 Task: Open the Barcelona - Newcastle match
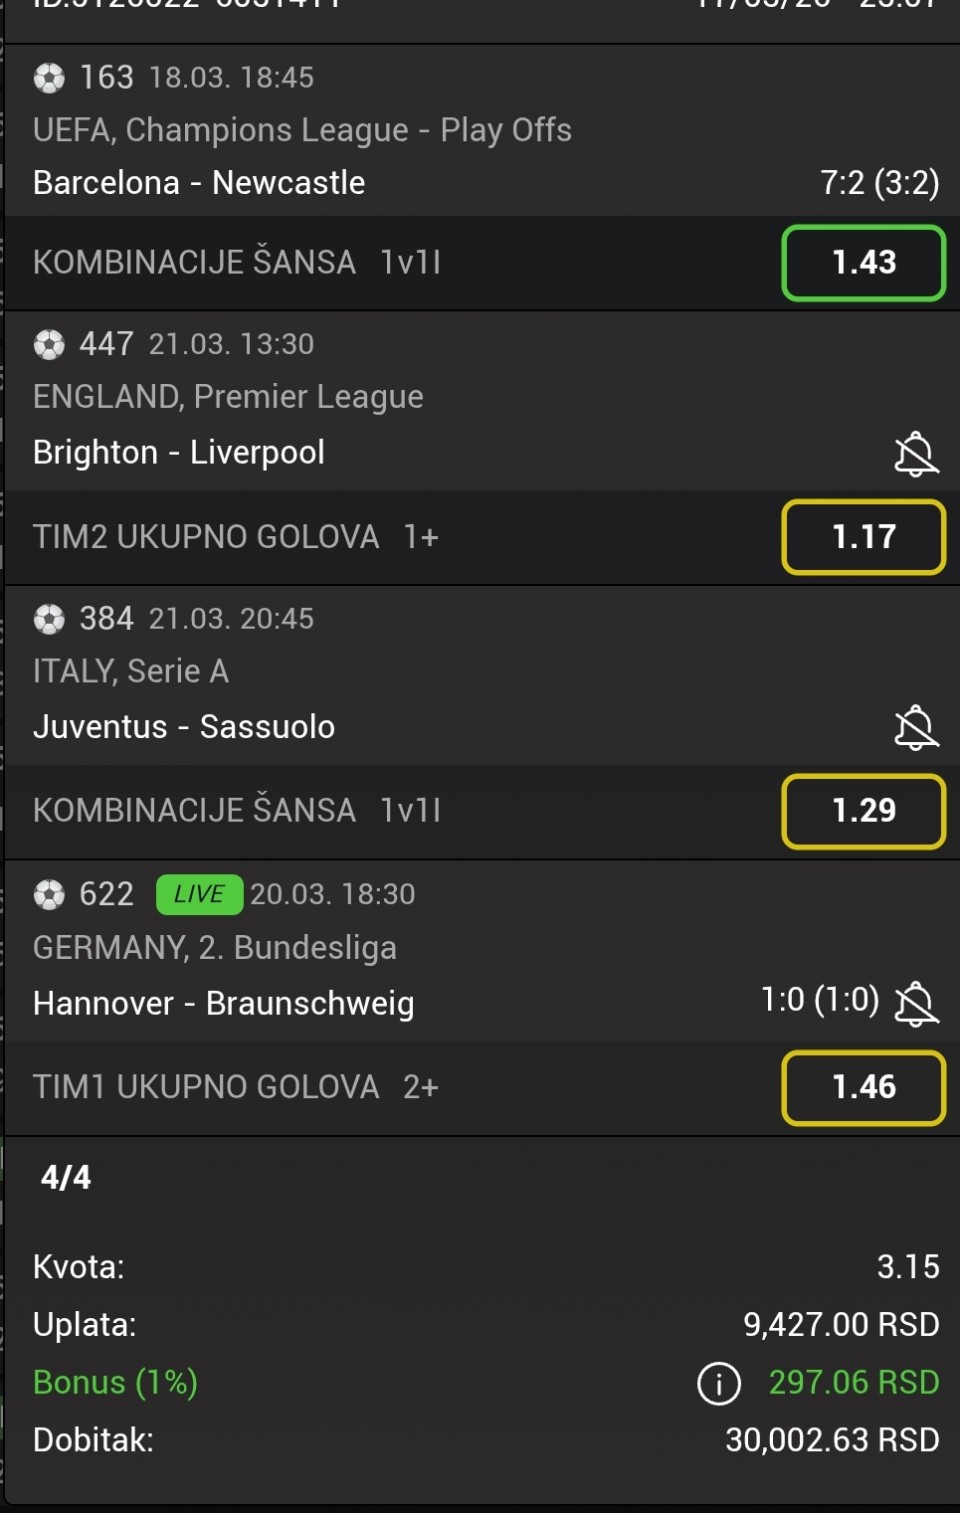(199, 183)
